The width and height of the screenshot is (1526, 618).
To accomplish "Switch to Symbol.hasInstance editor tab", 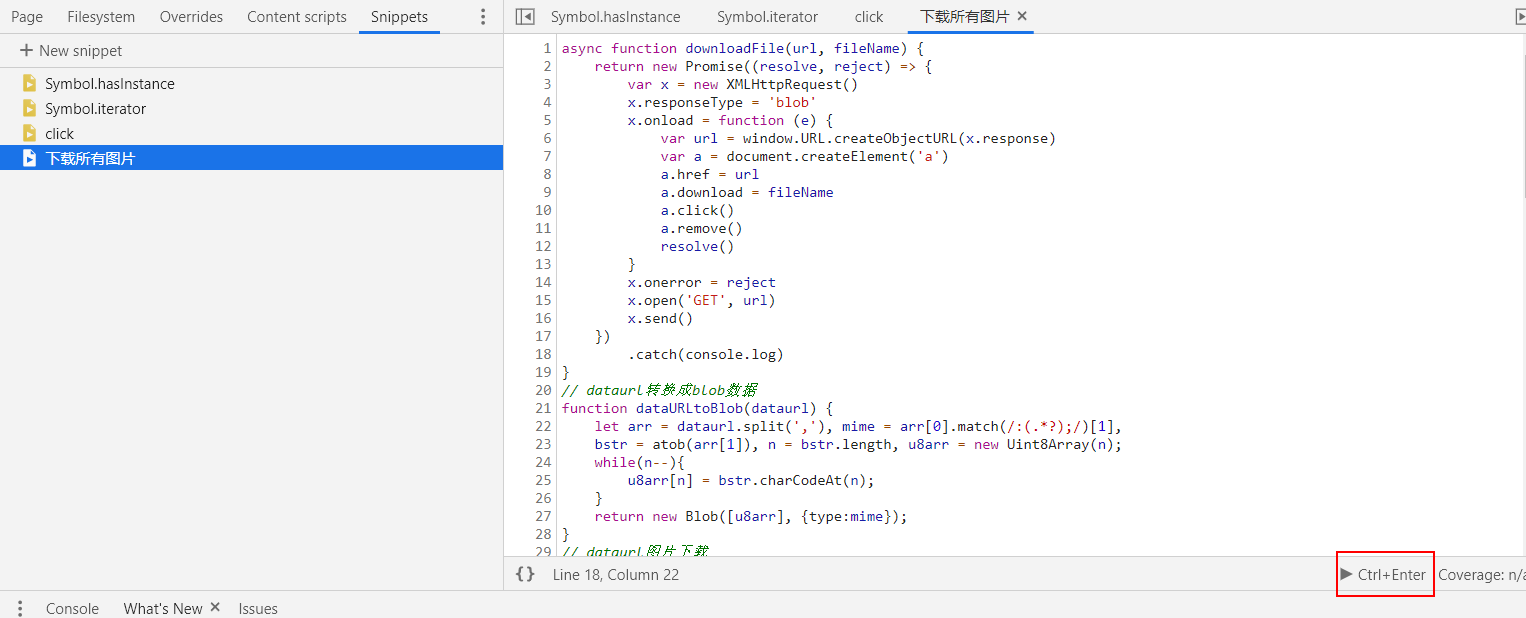I will [616, 17].
